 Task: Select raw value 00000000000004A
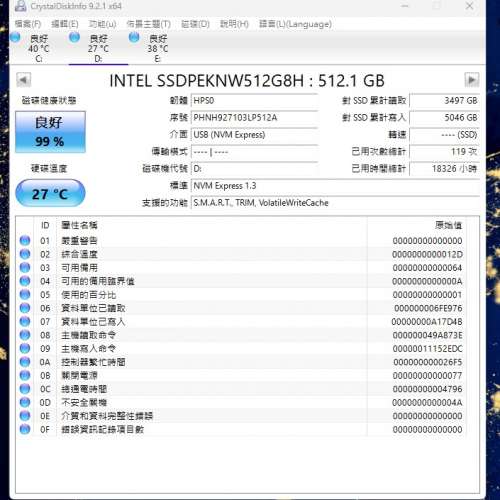[427, 403]
